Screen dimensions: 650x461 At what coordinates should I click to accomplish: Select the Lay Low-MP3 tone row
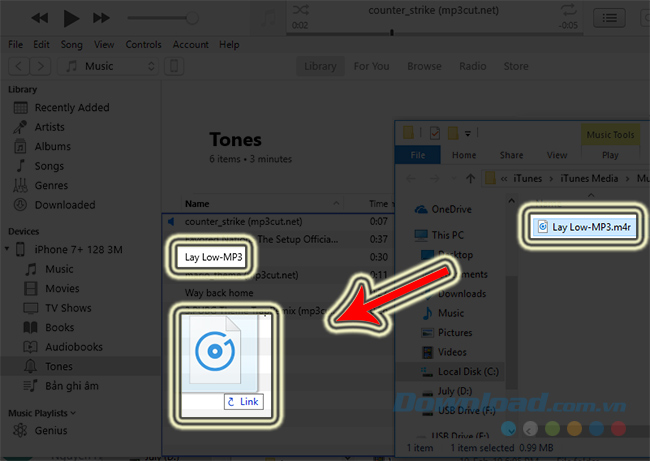278,257
